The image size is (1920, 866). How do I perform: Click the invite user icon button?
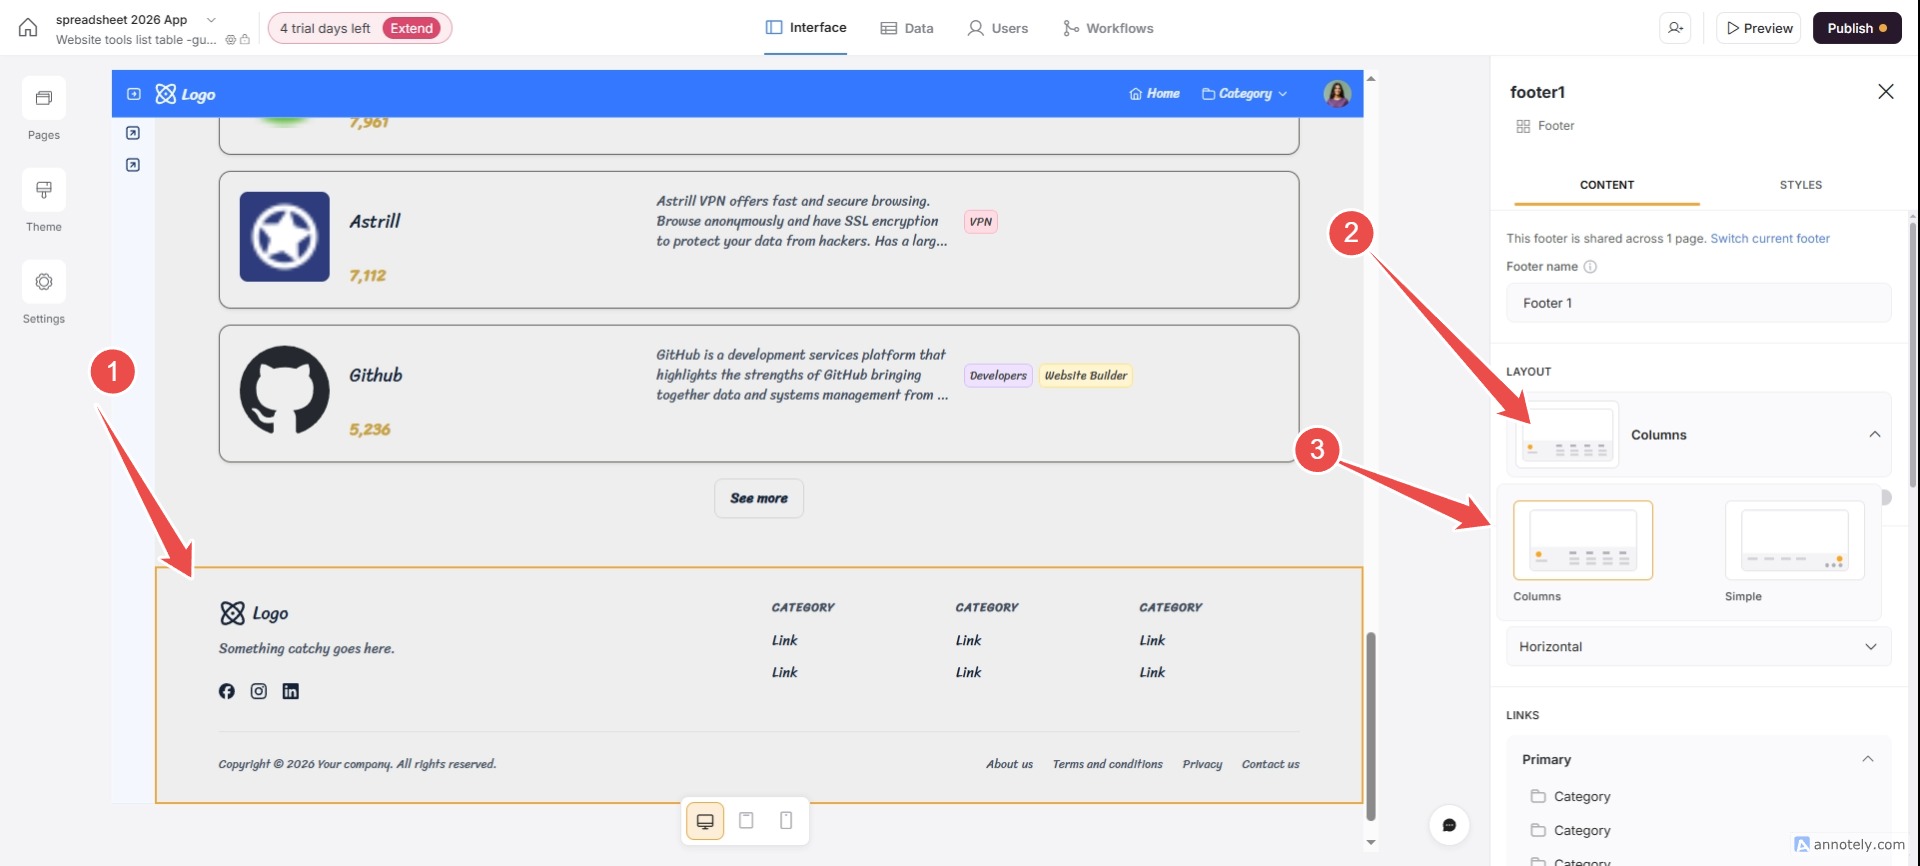point(1676,28)
